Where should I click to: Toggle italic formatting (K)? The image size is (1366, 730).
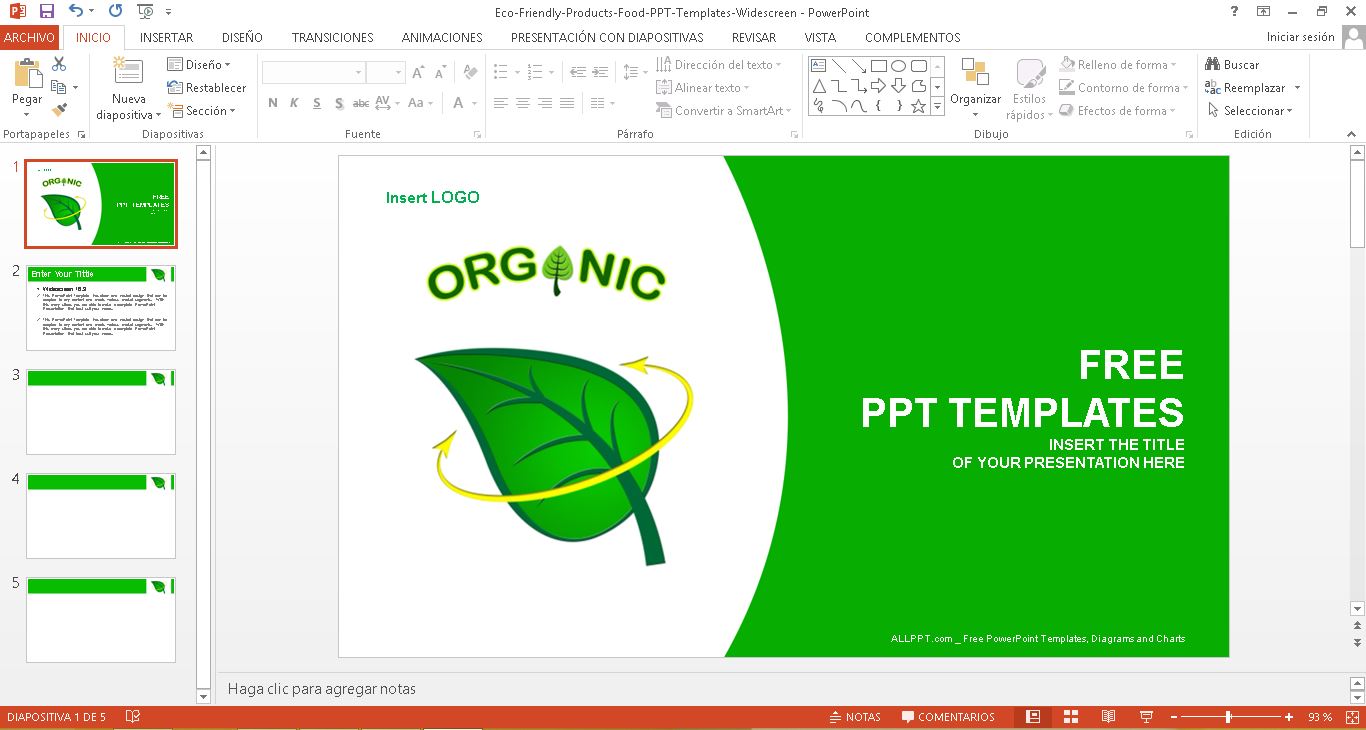[295, 103]
